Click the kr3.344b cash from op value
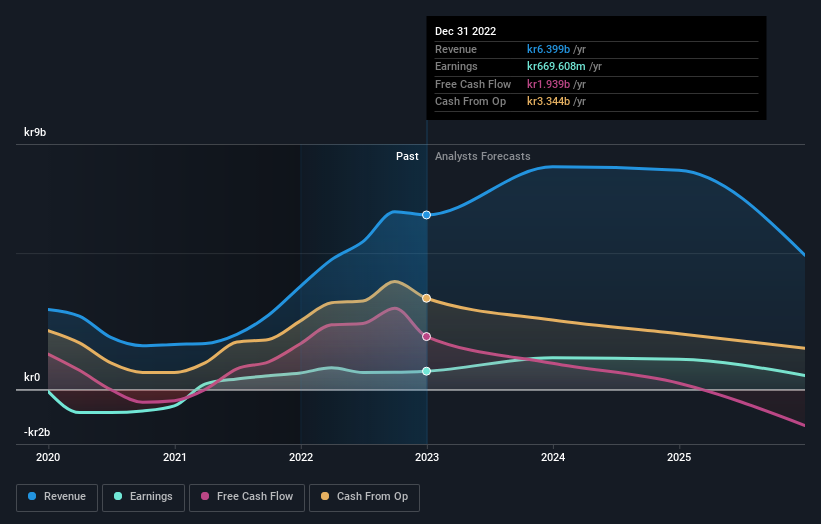This screenshot has height=524, width=821. (548, 102)
